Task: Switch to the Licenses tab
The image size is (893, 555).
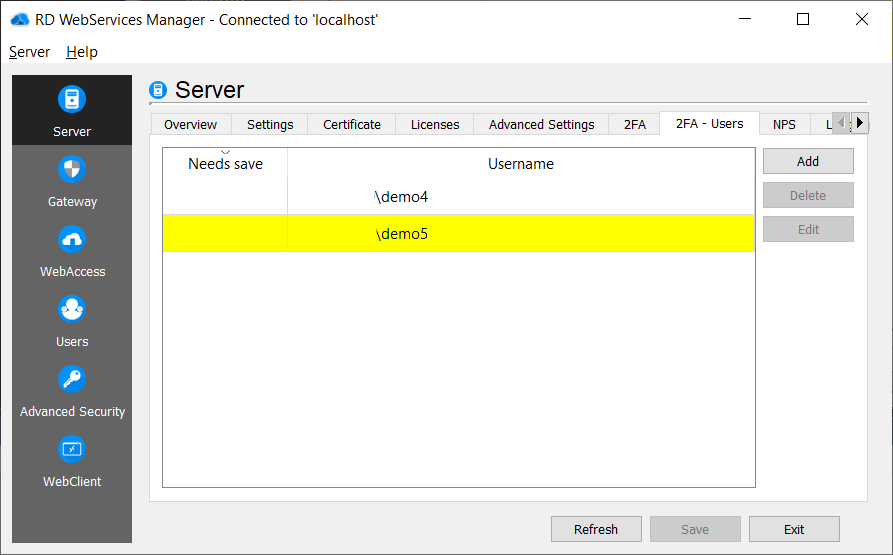Action: [x=435, y=124]
